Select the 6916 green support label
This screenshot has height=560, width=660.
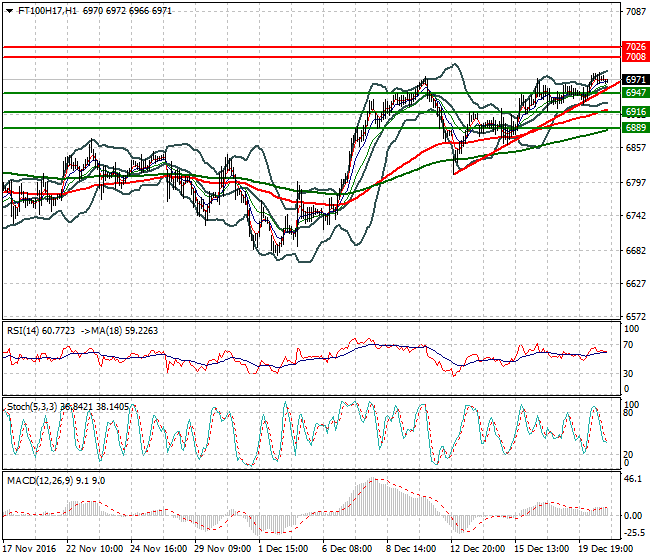(x=636, y=112)
